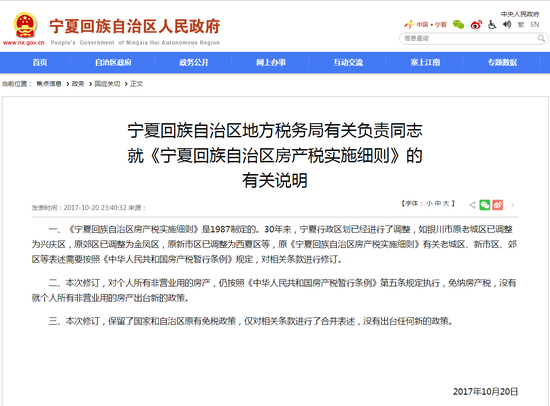The width and height of the screenshot is (550, 406).
Task: Open the 专题数据 menu tab
Action: click(502, 62)
